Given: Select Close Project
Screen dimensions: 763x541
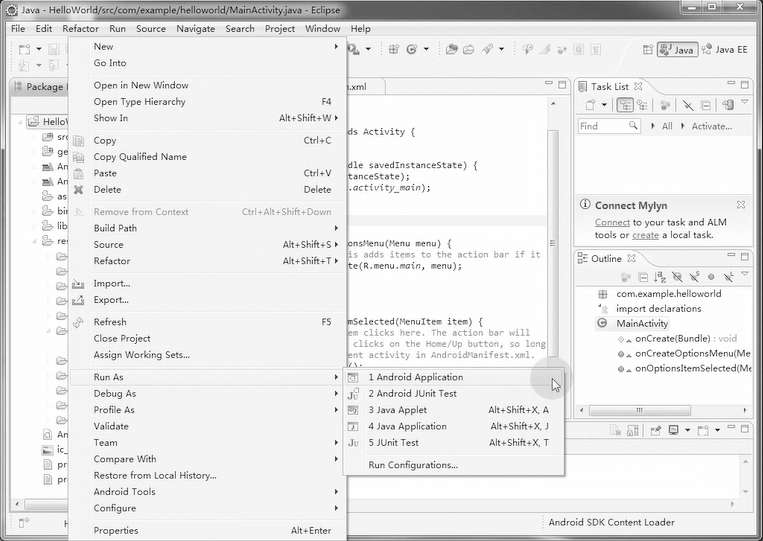Looking at the screenshot, I should pyautogui.click(x=207, y=339).
